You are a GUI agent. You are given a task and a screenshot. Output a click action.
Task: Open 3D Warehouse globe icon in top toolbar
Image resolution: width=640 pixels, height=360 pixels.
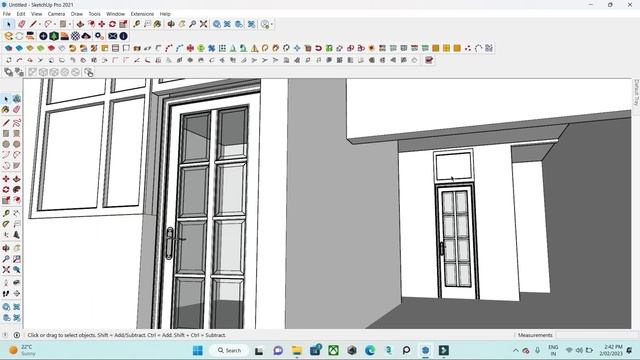coord(217,24)
